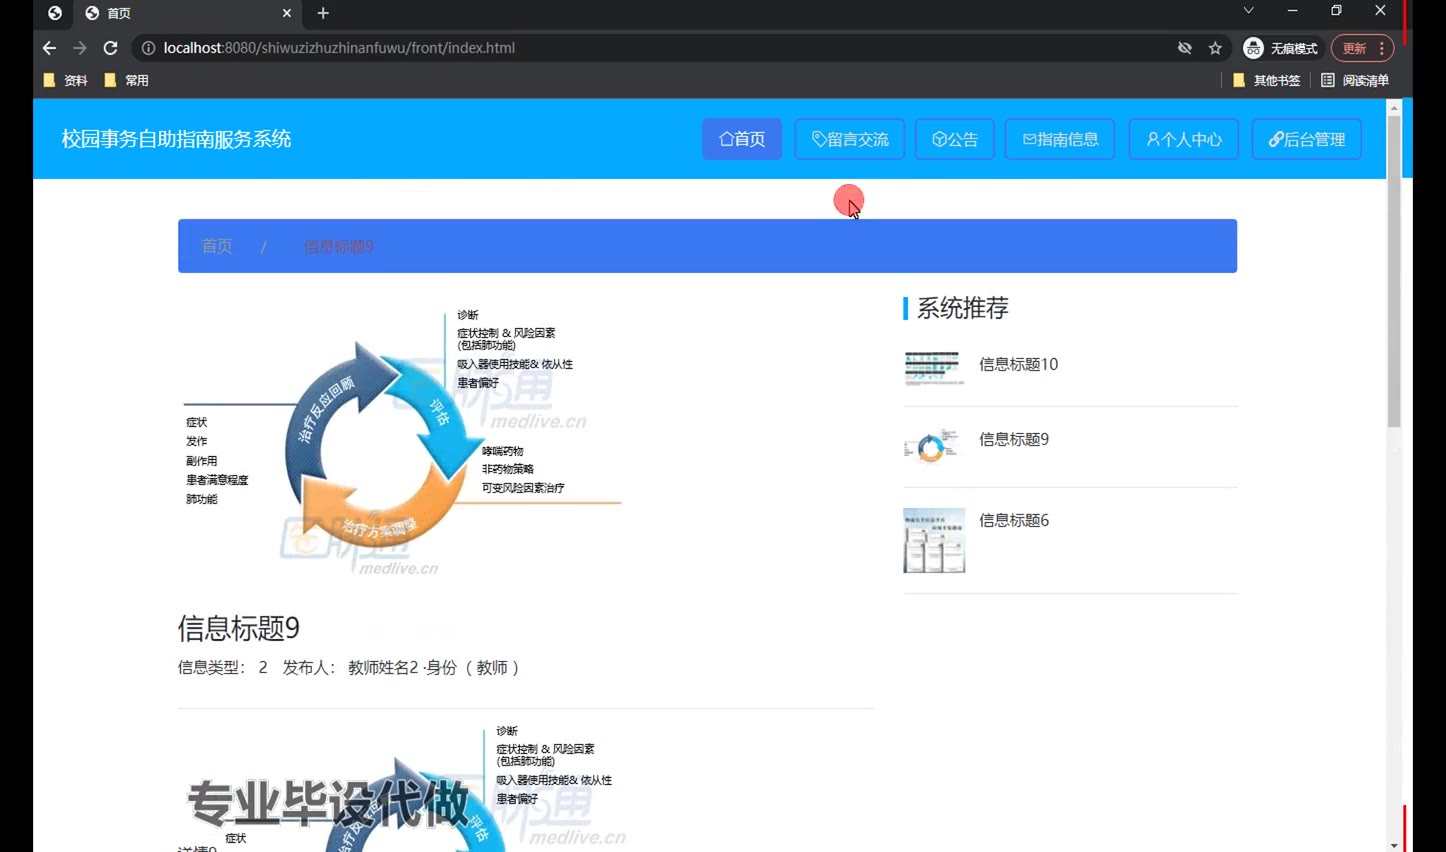
Task: Click 信息标题9 in the breadcrumb
Action: pos(338,246)
